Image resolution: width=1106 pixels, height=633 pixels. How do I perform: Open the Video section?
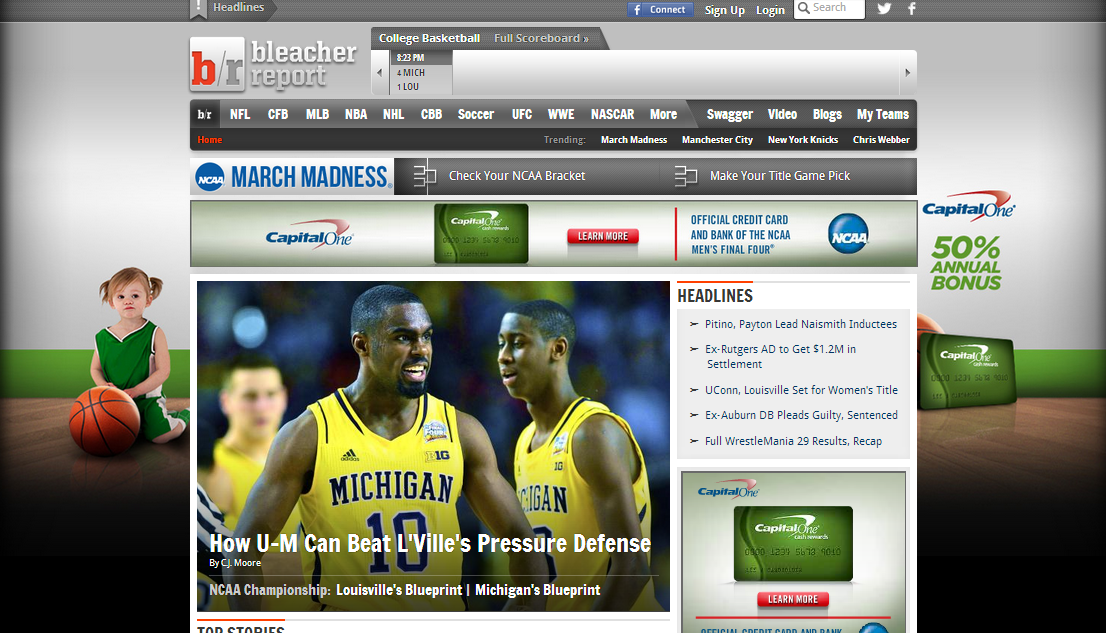click(x=782, y=114)
